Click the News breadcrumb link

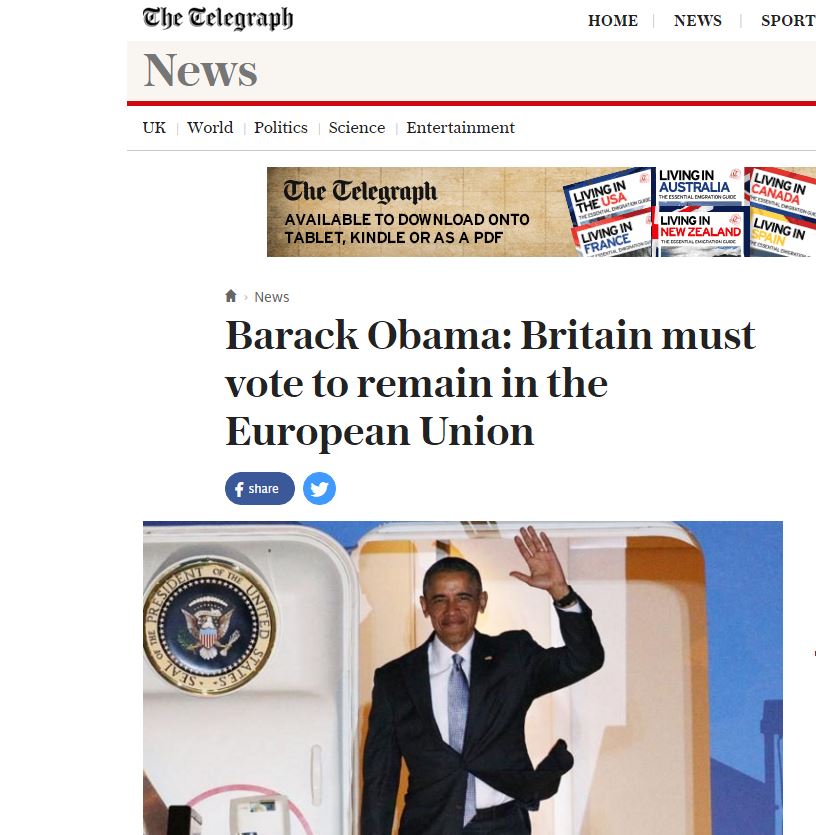[x=272, y=297]
